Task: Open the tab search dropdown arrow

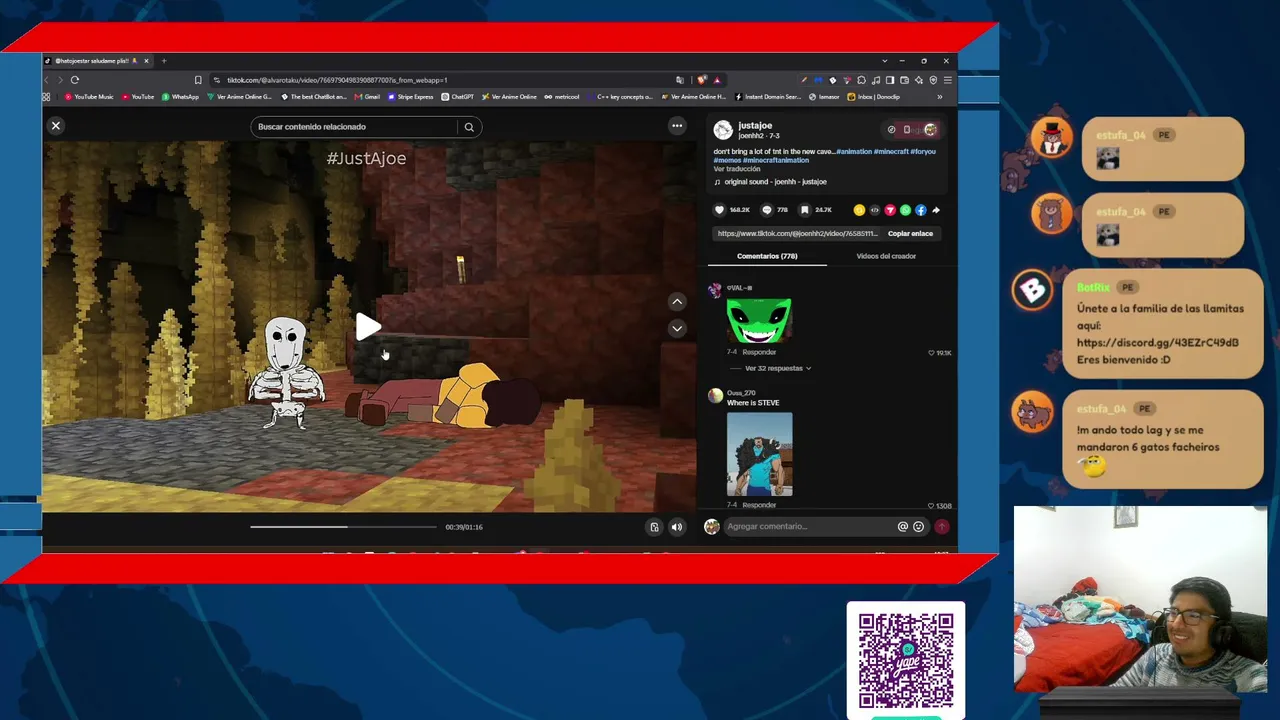Action: [x=884, y=61]
